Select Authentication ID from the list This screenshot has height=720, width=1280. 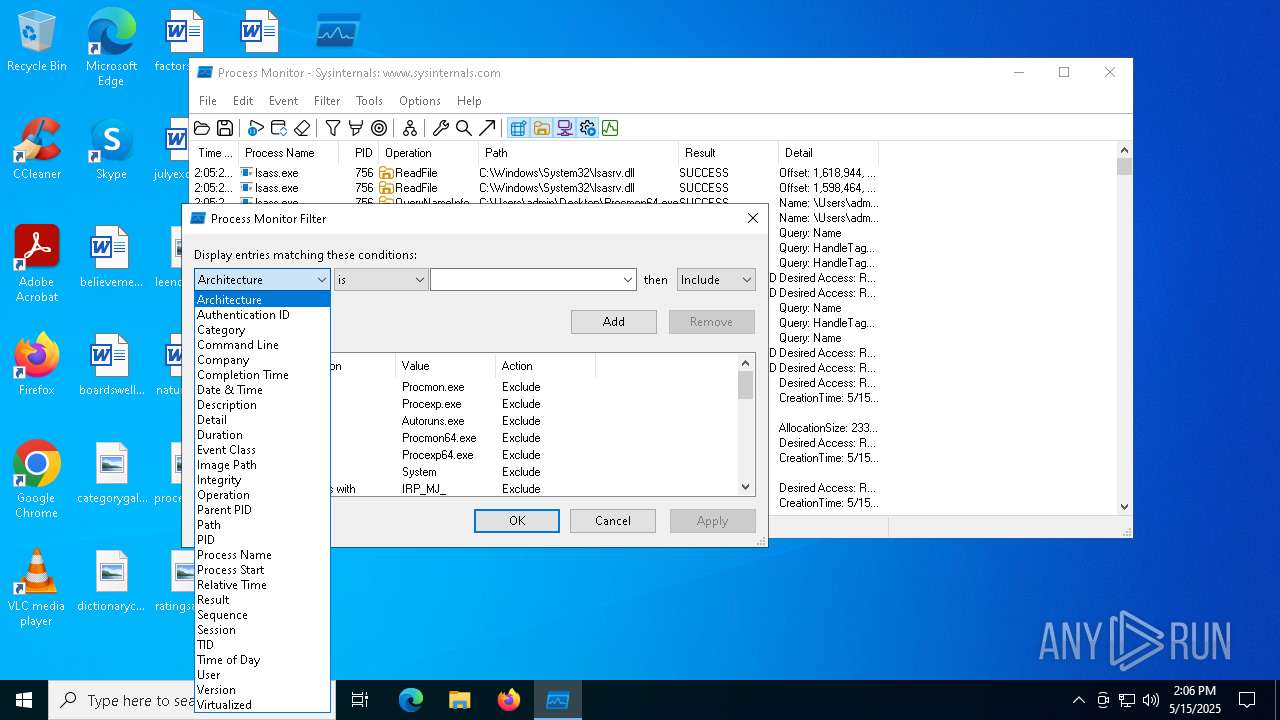262,315
